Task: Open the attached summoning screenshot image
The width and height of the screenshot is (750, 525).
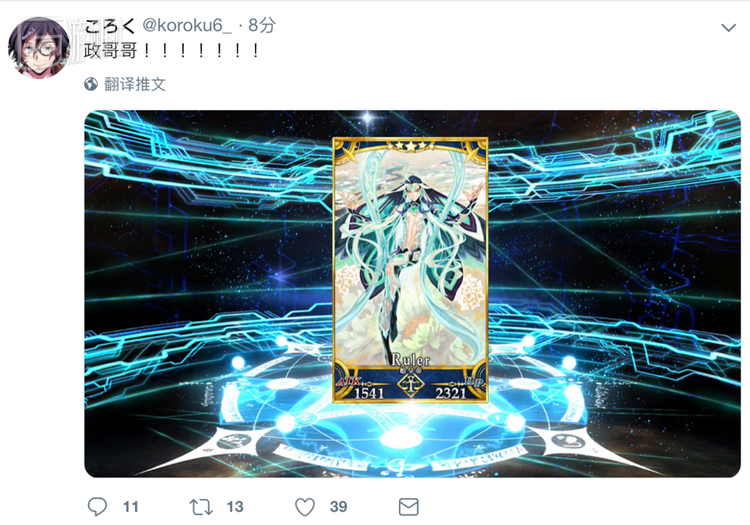Action: pos(412,294)
